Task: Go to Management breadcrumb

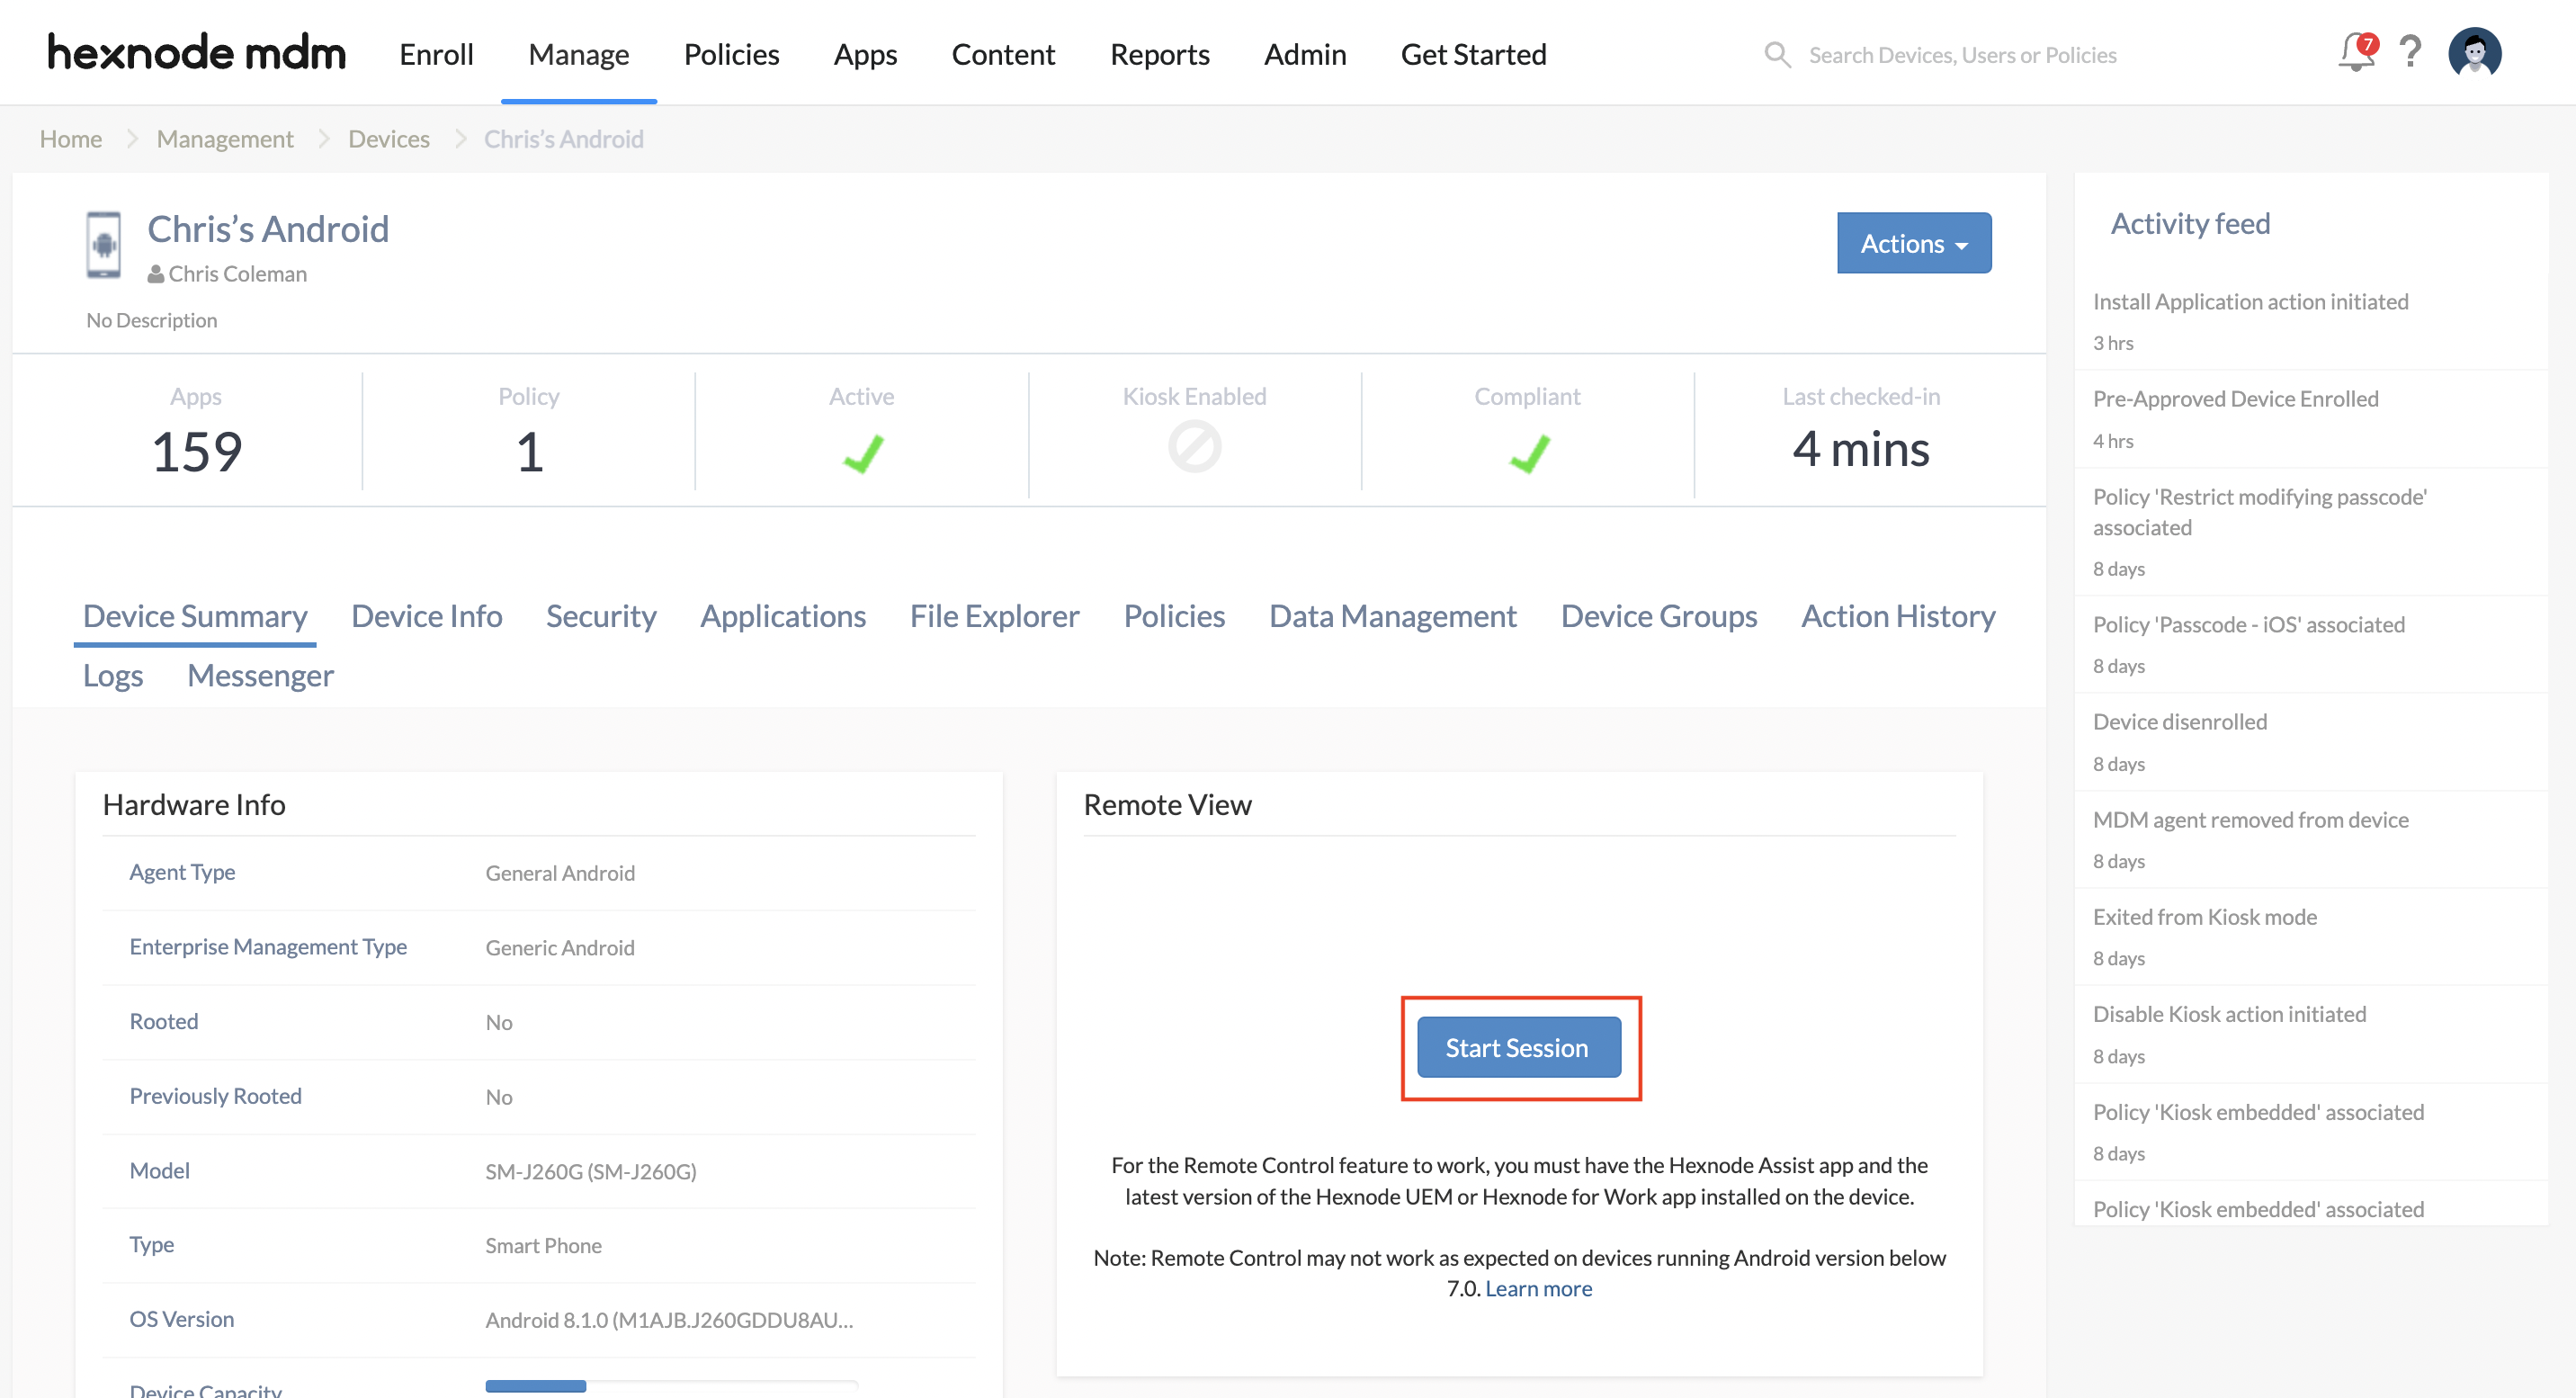Action: (224, 139)
